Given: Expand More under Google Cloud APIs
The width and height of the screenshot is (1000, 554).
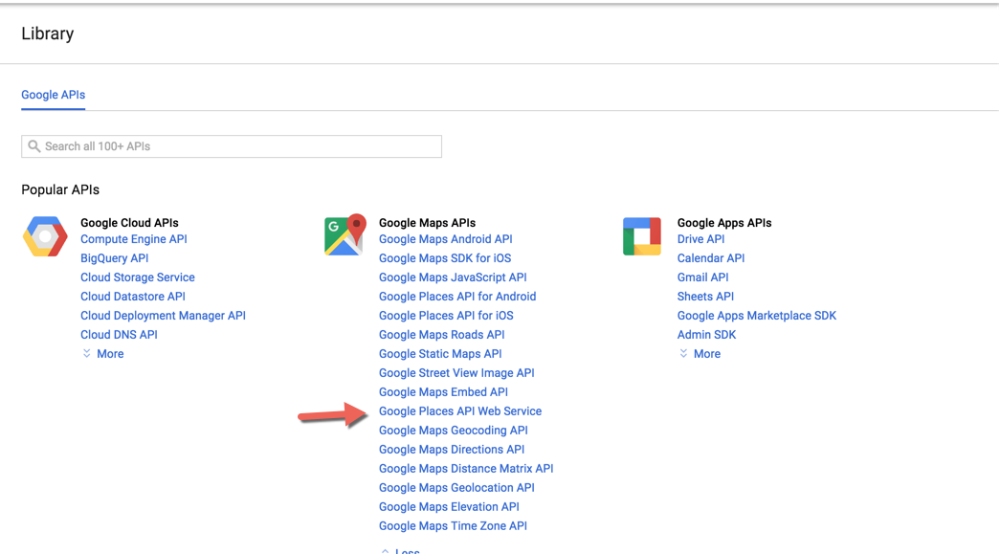Looking at the screenshot, I should tap(103, 354).
